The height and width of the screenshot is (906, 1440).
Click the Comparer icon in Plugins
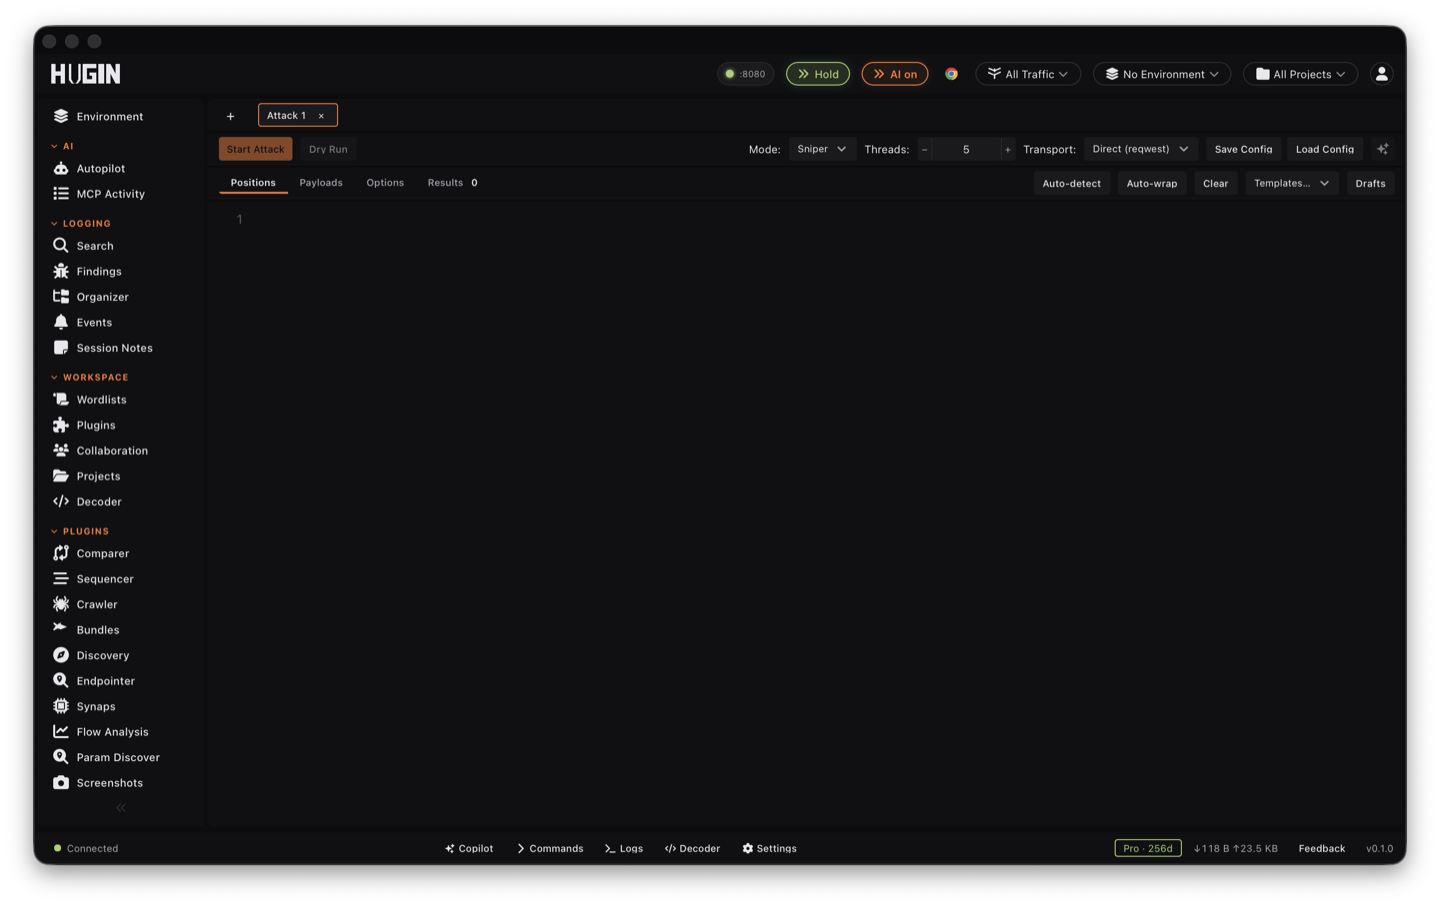tap(61, 553)
